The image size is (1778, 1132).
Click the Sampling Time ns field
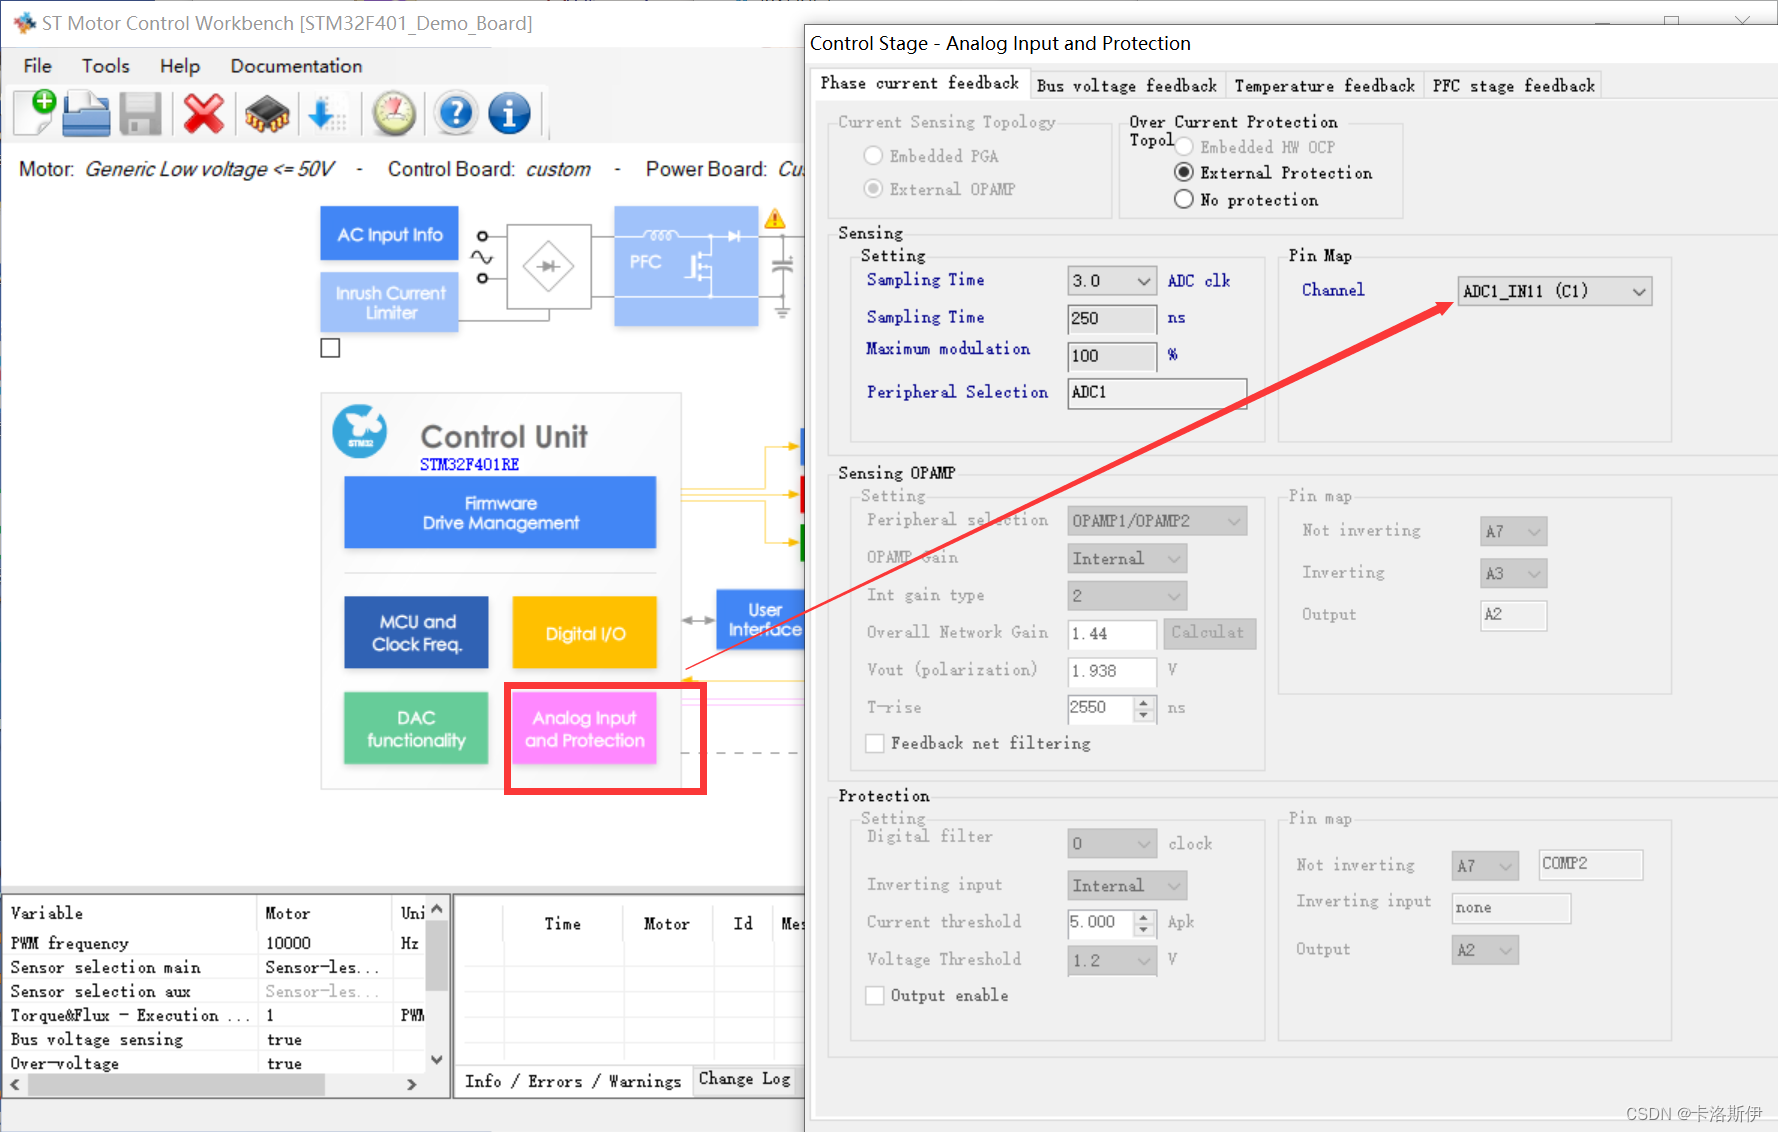1112,319
